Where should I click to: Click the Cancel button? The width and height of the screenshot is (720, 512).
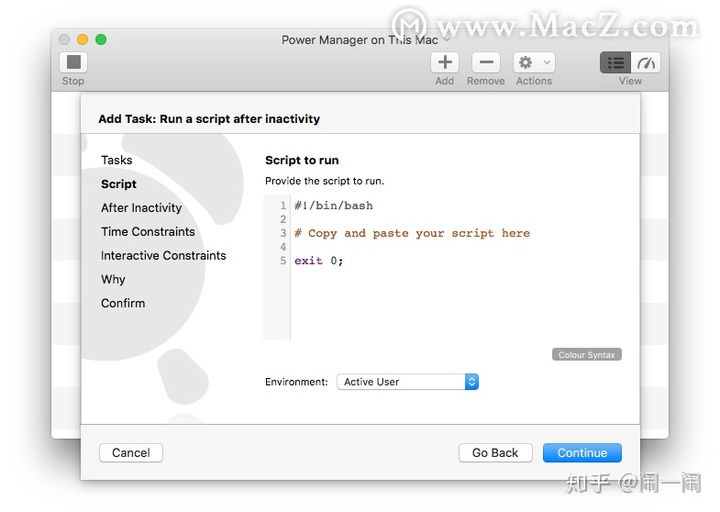pyautogui.click(x=131, y=453)
